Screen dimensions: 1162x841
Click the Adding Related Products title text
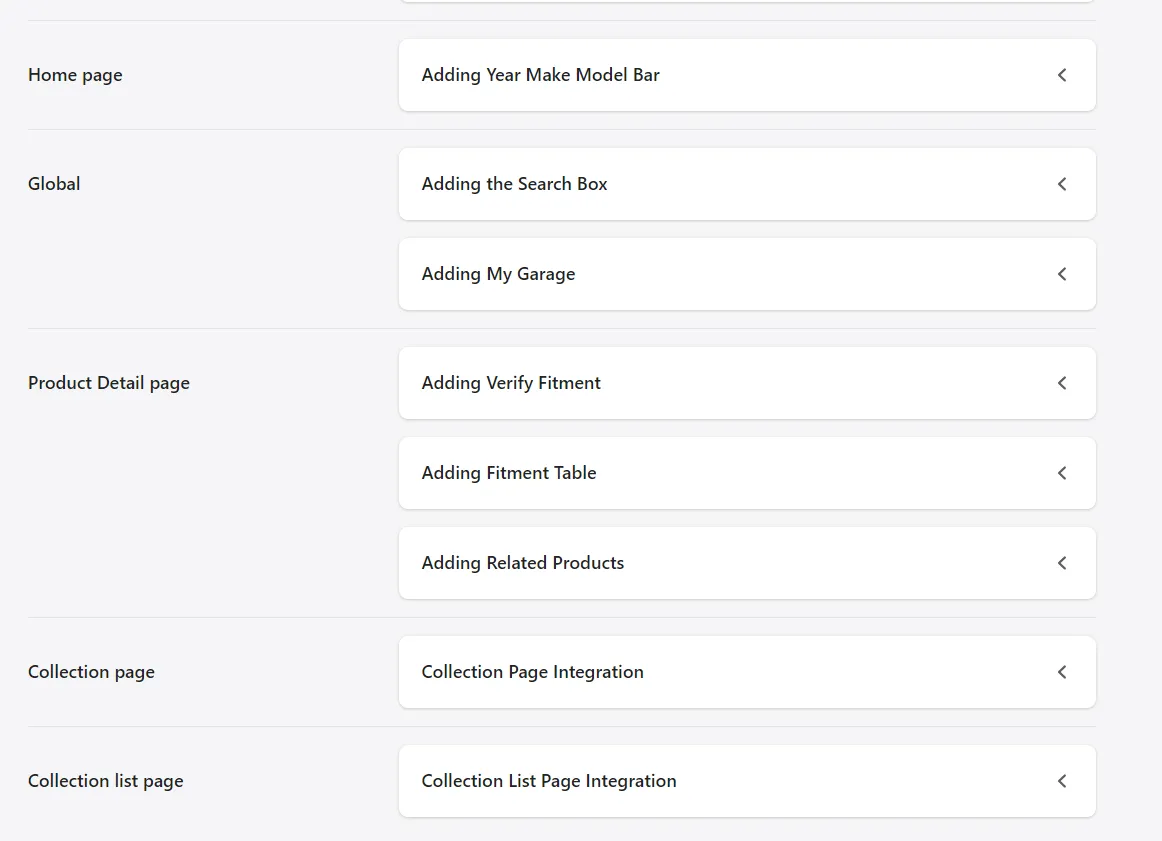tap(522, 563)
